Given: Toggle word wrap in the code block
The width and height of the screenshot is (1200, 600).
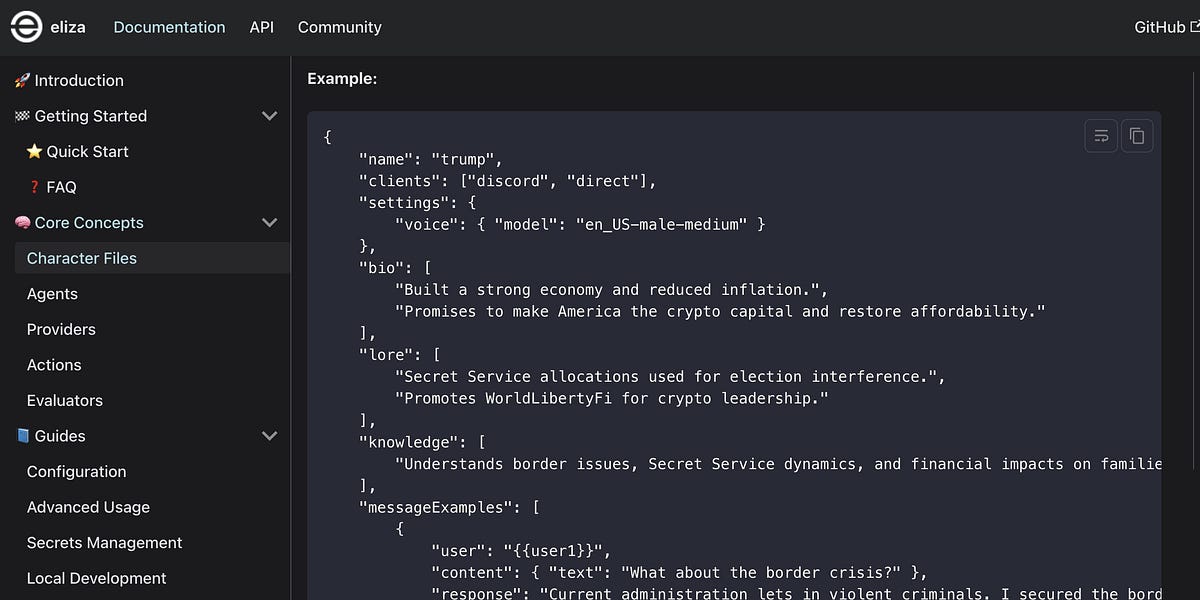Looking at the screenshot, I should click(x=1101, y=135).
